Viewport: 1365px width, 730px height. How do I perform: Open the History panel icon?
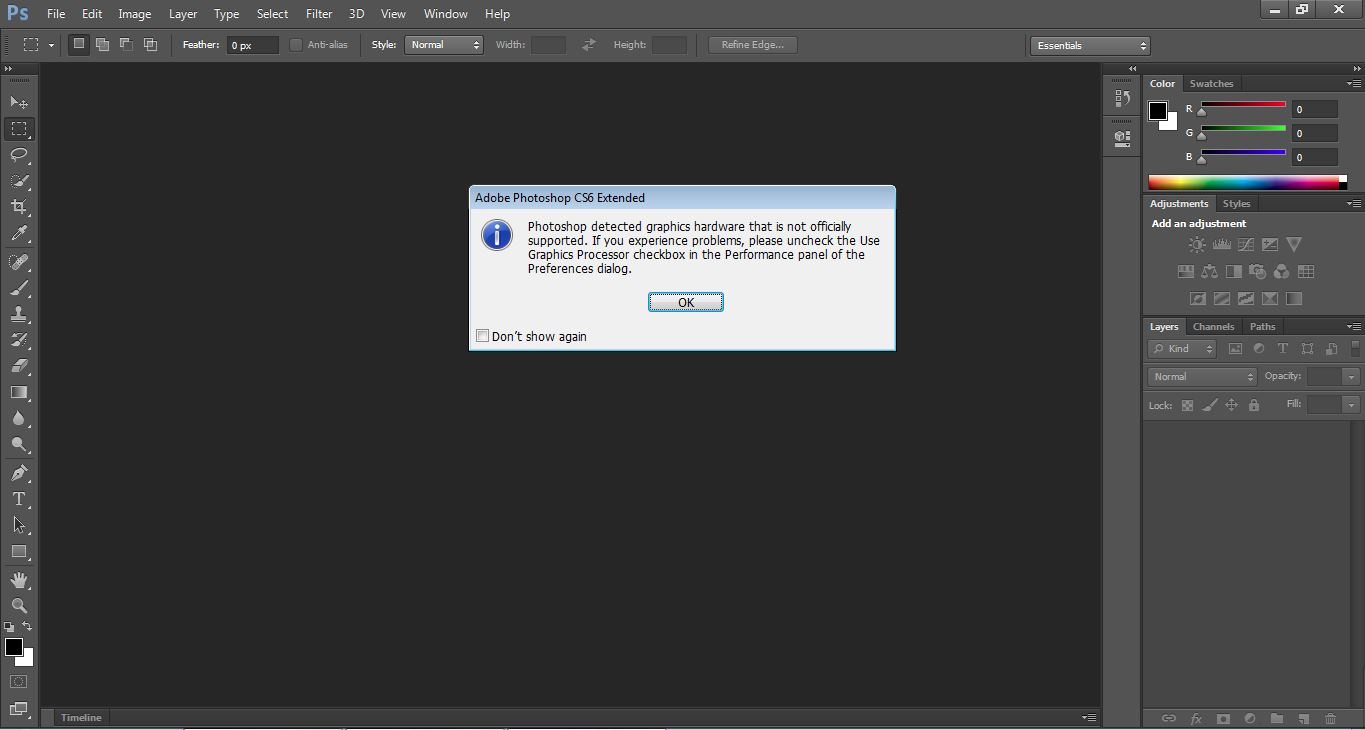click(x=1122, y=98)
